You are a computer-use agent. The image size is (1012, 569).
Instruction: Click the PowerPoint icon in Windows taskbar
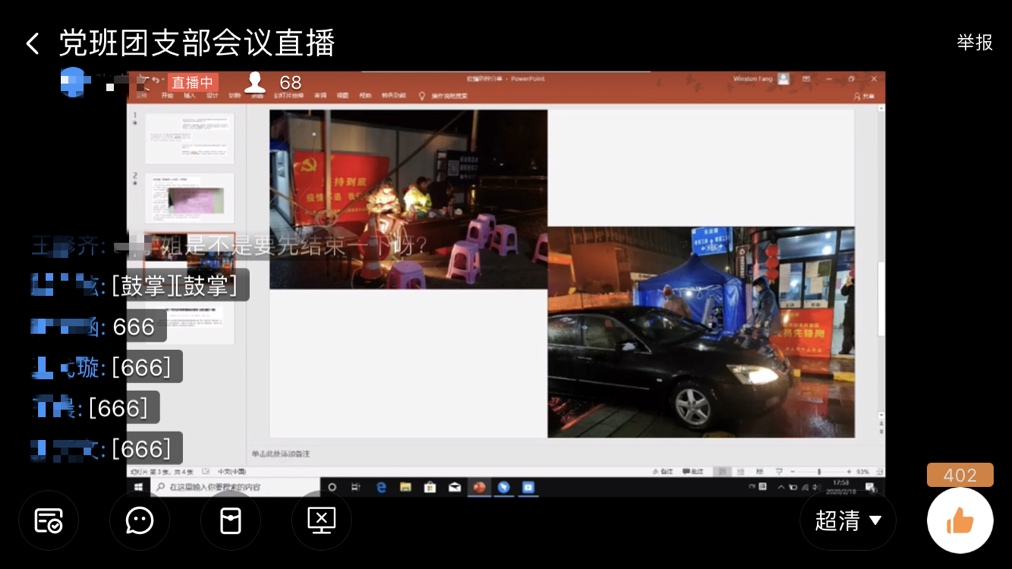[479, 487]
